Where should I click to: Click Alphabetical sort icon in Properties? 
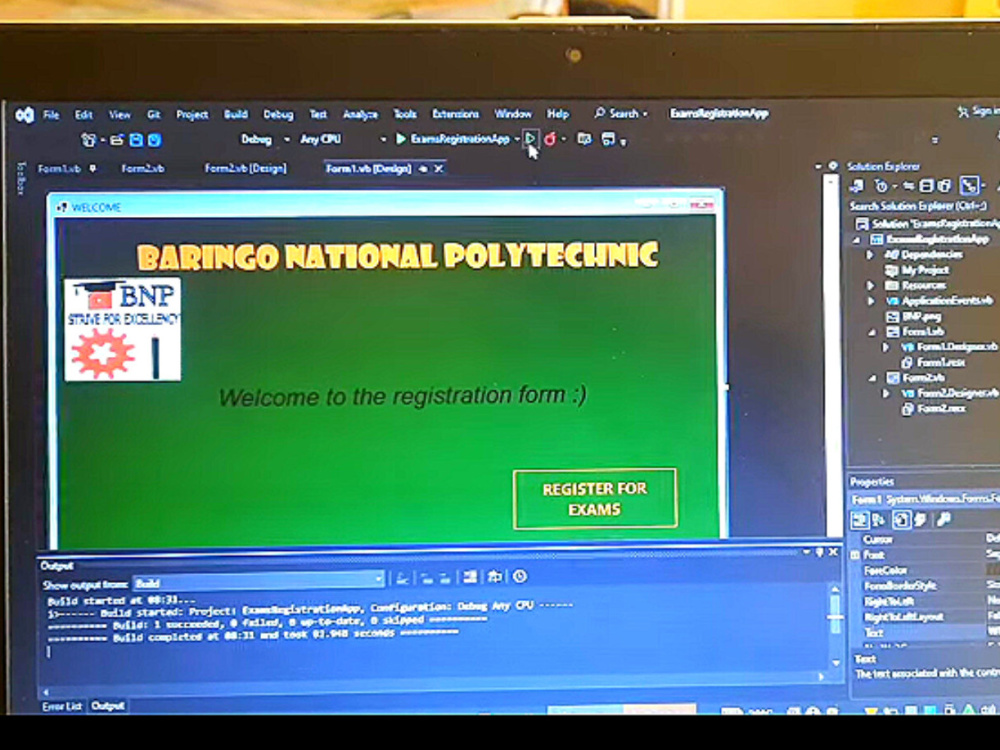(x=878, y=520)
